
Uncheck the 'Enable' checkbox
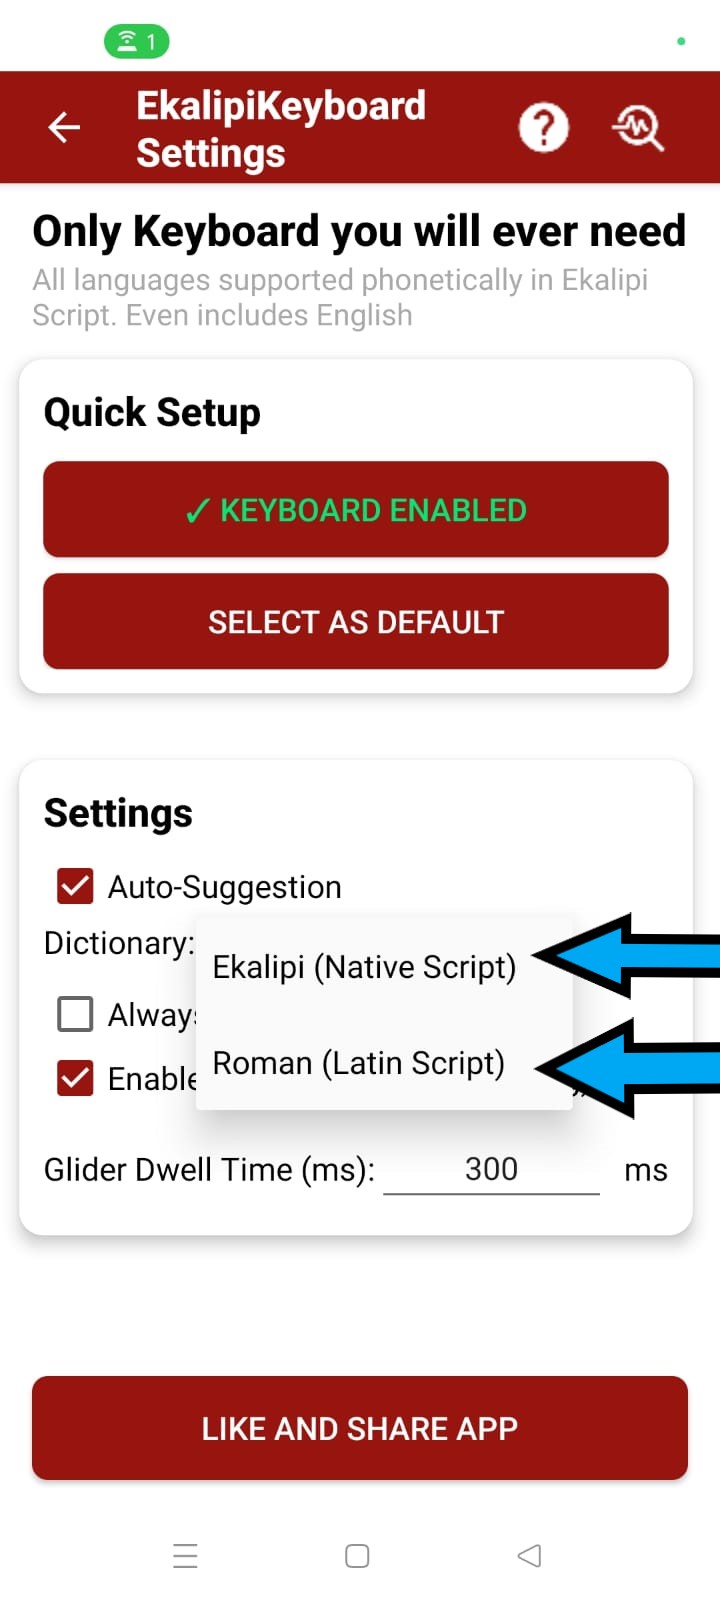pos(76,1078)
